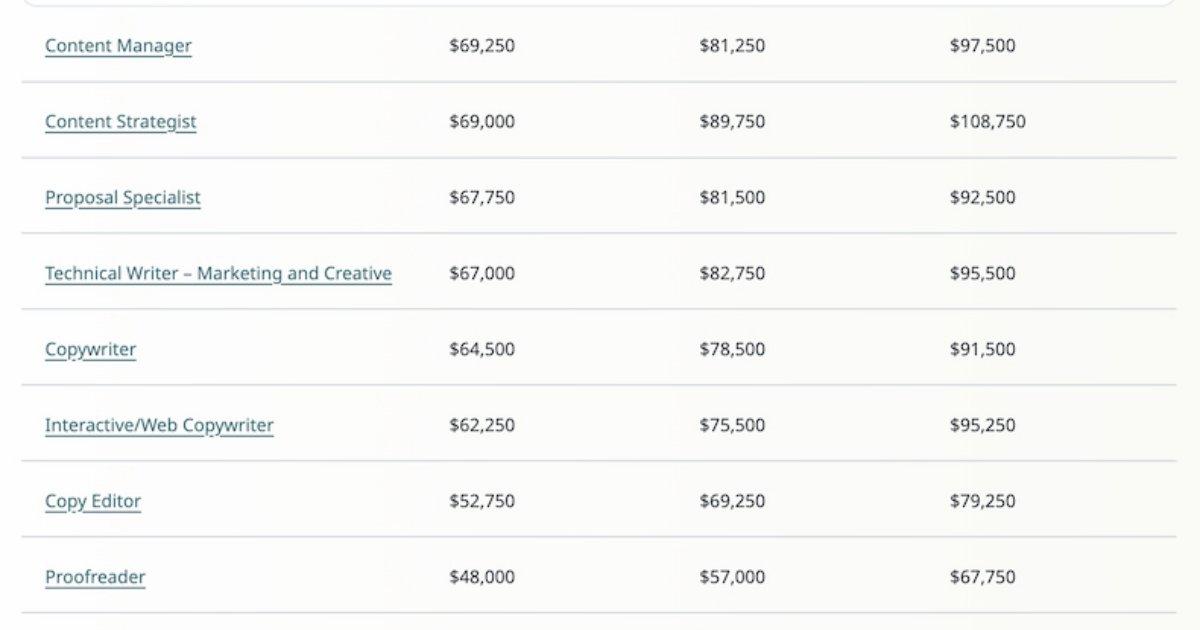Open the Copy Editor job link
Screen dimensions: 1200x630
92,501
